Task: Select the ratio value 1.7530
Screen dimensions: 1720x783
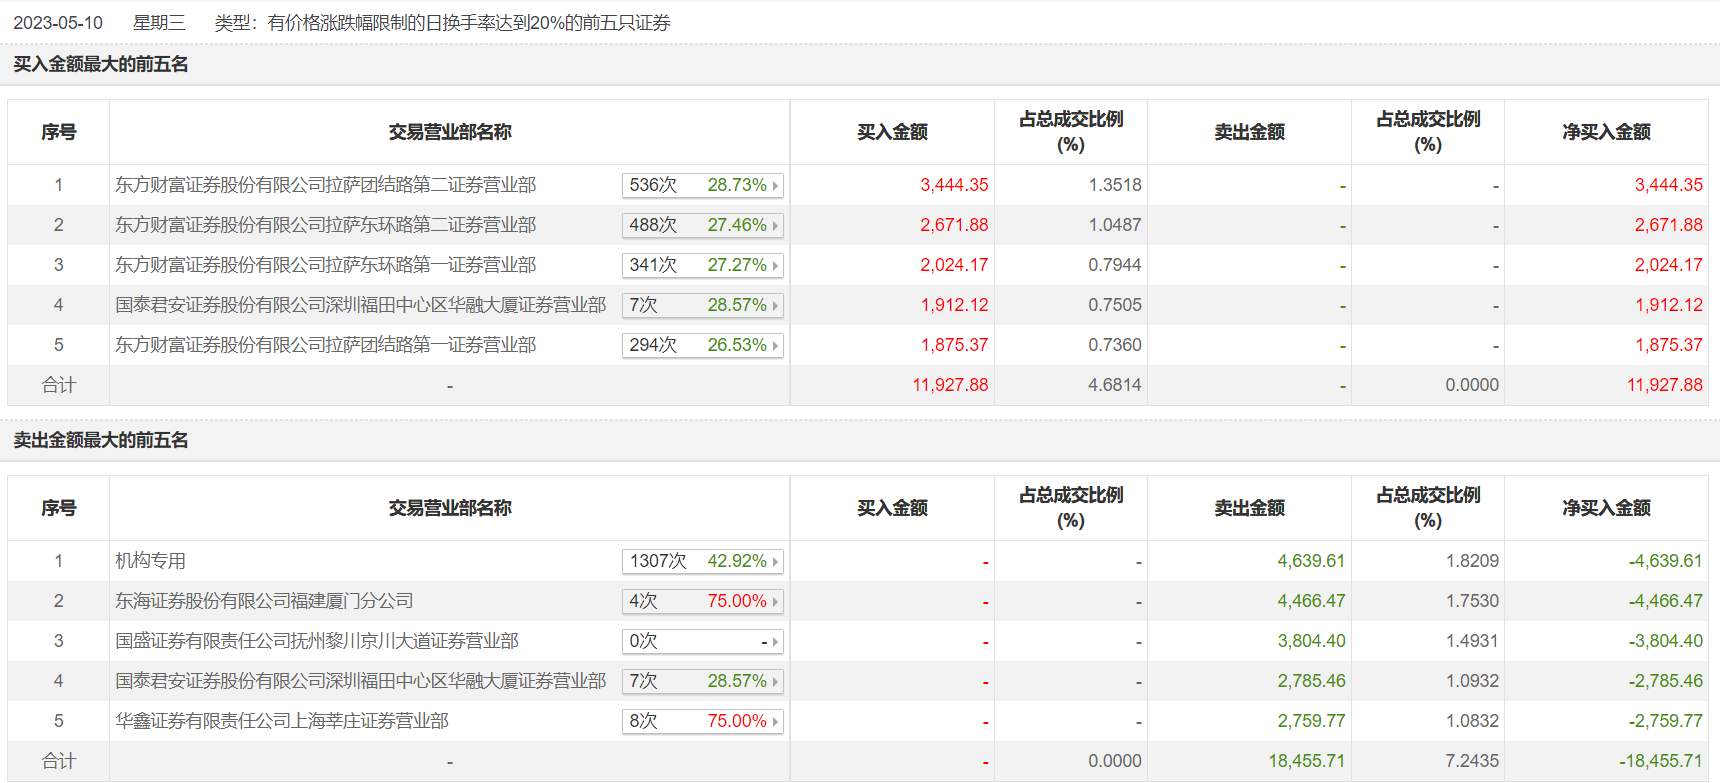Action: (x=1472, y=601)
